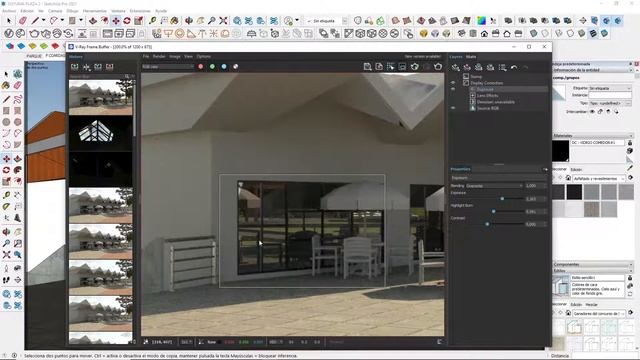640x360 pixels.
Task: Open the skylight render thumbnail in History
Action: (100, 133)
